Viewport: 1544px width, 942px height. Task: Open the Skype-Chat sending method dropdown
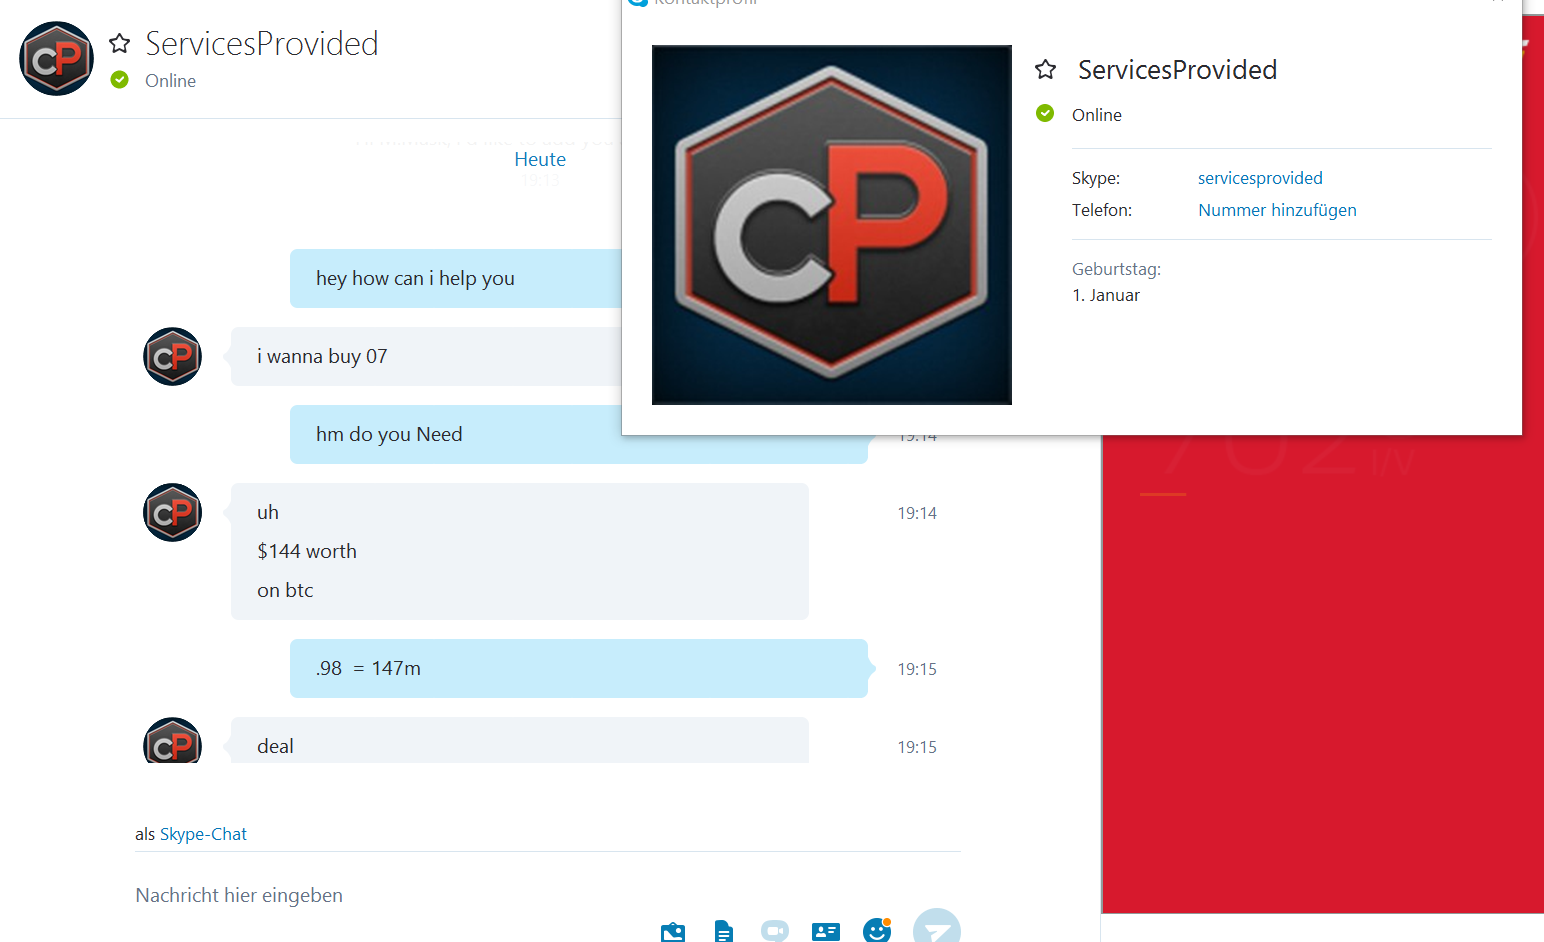click(x=203, y=834)
